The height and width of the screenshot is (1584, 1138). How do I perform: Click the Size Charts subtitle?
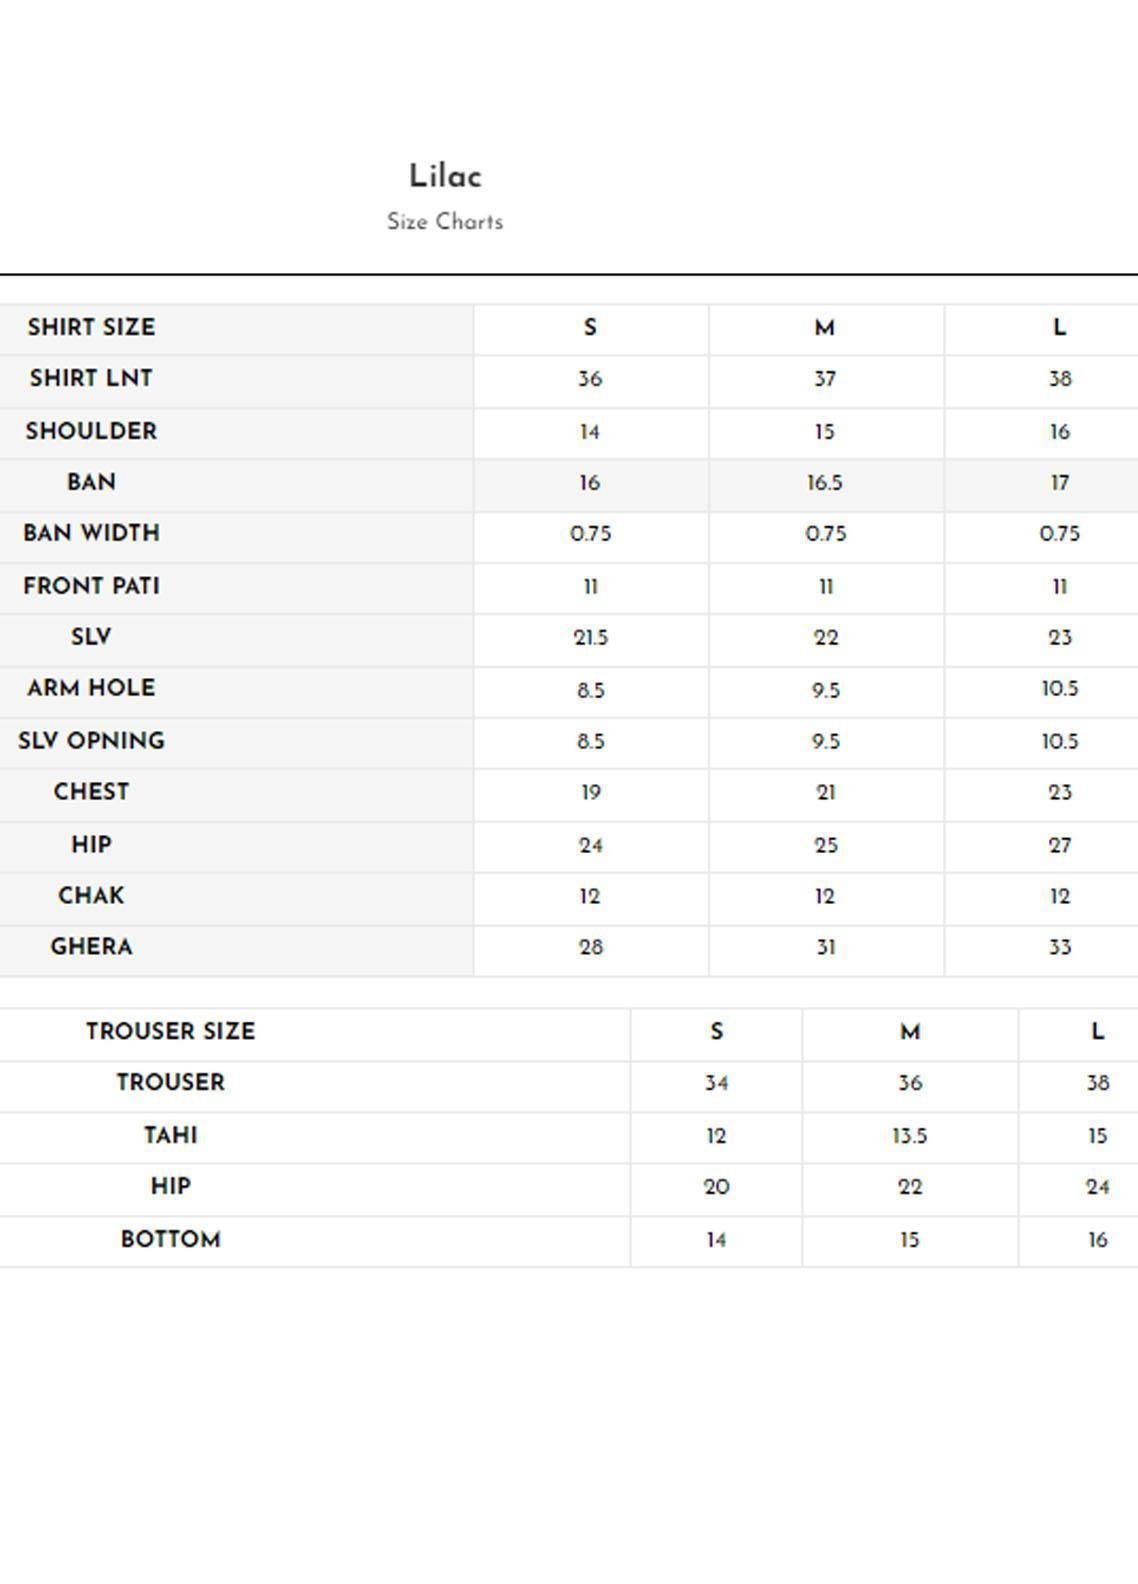[445, 222]
